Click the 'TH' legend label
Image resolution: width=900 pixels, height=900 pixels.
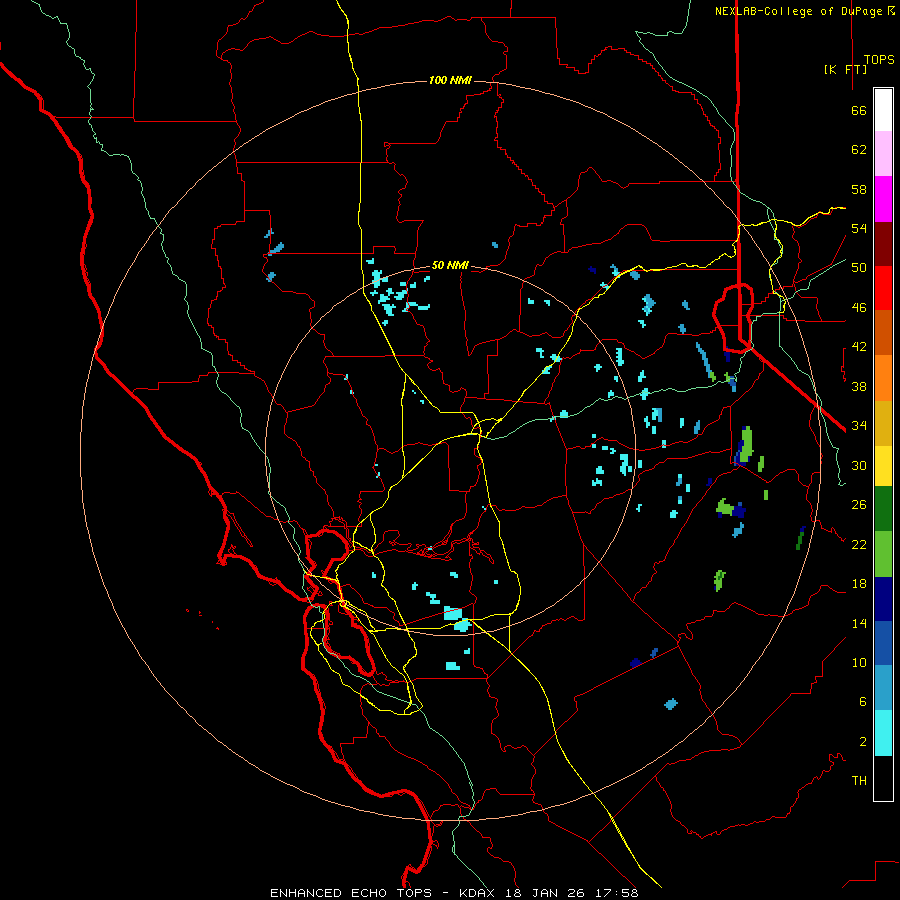click(859, 780)
